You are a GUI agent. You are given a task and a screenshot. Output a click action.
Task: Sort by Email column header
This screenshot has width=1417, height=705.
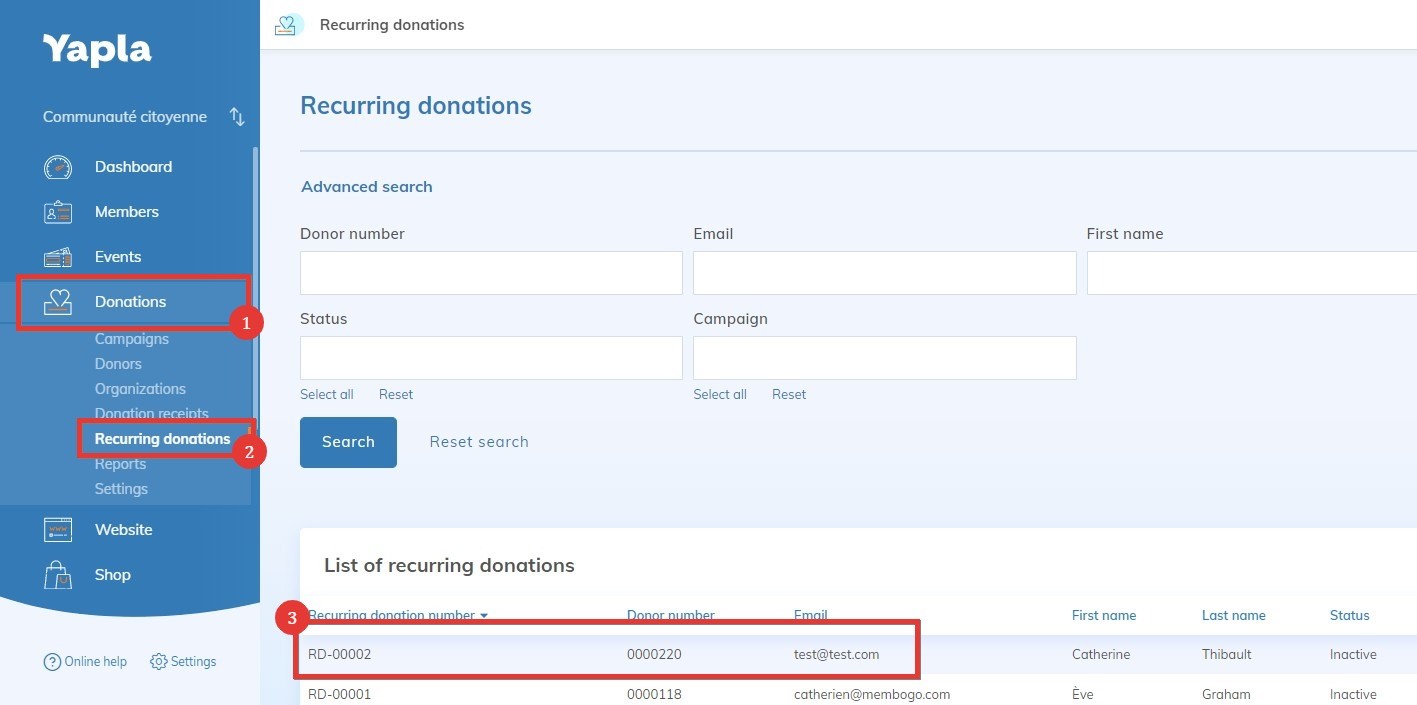click(811, 616)
